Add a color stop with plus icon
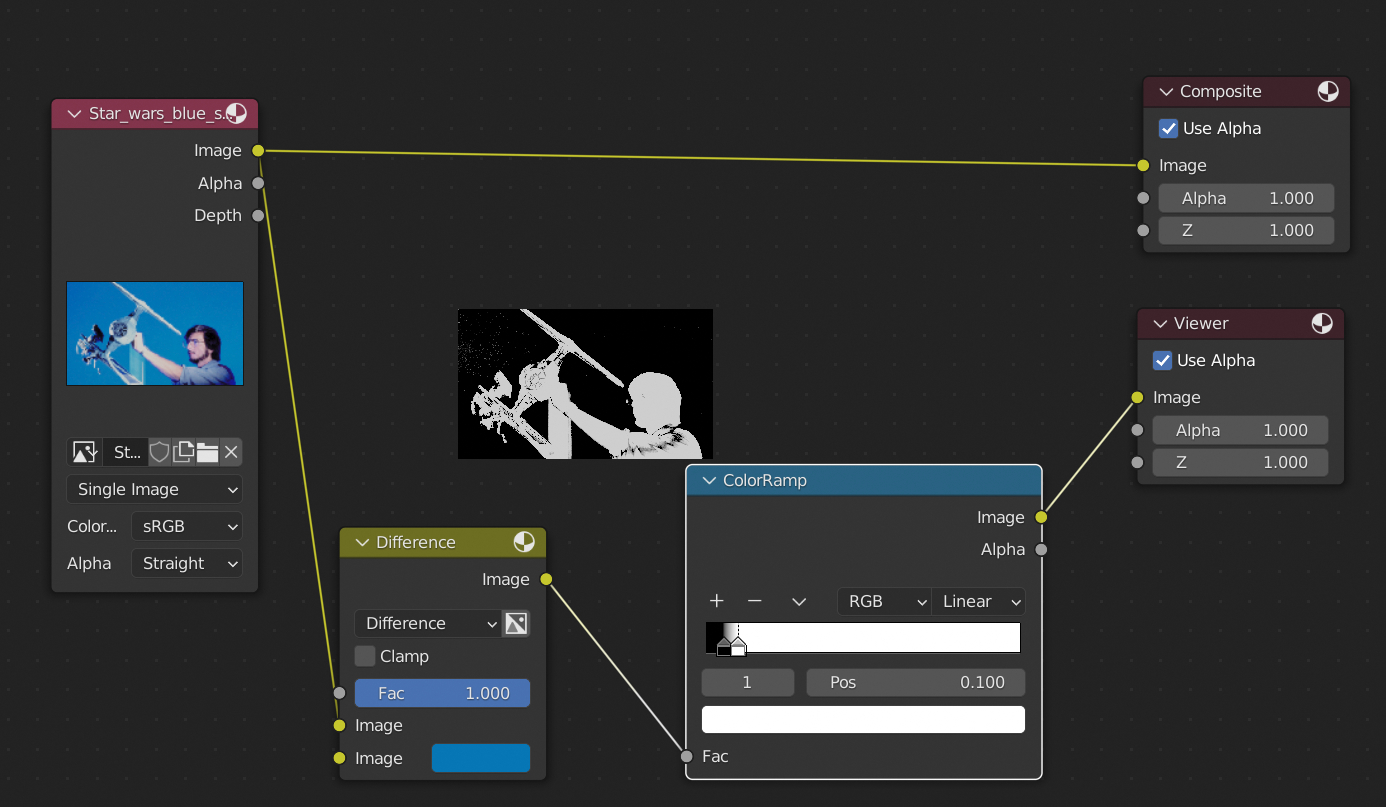The image size is (1386, 807). point(716,601)
